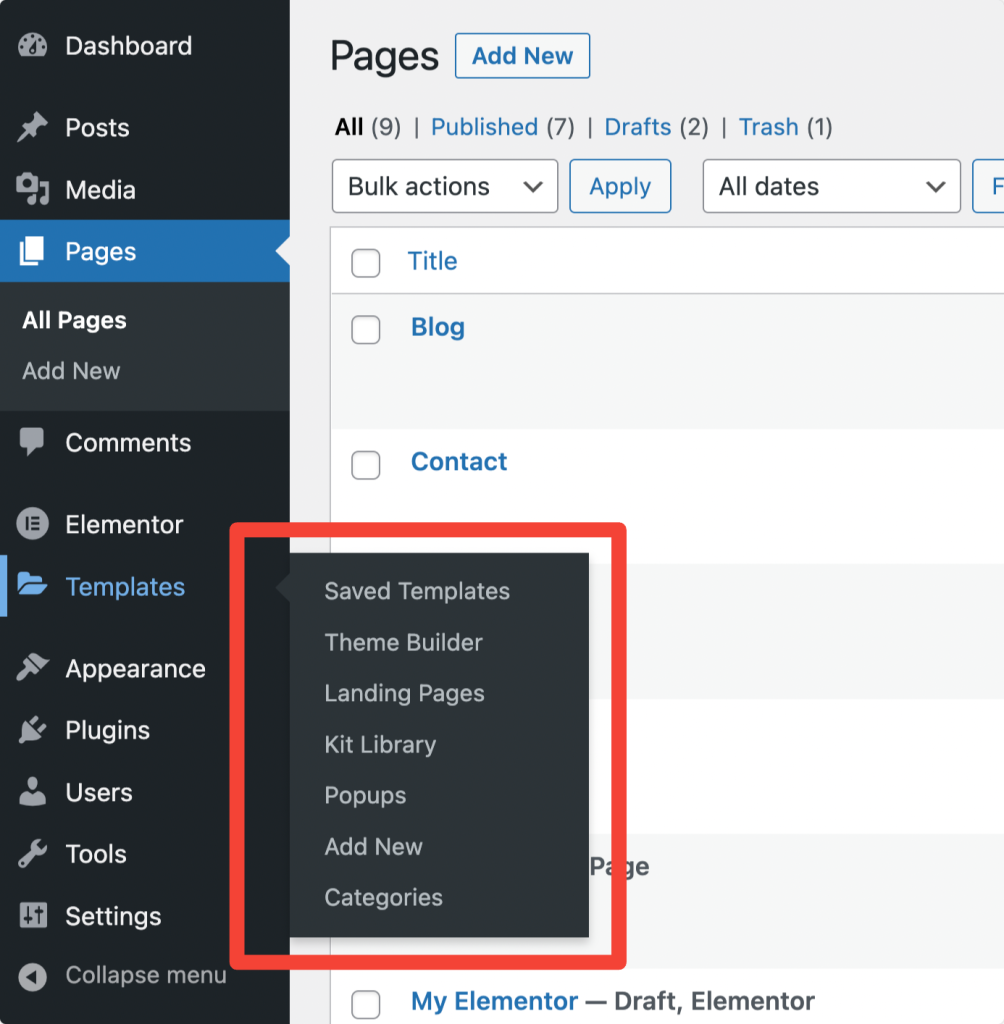Viewport: 1004px width, 1024px height.
Task: Check the box for the Blog page
Action: coord(366,329)
